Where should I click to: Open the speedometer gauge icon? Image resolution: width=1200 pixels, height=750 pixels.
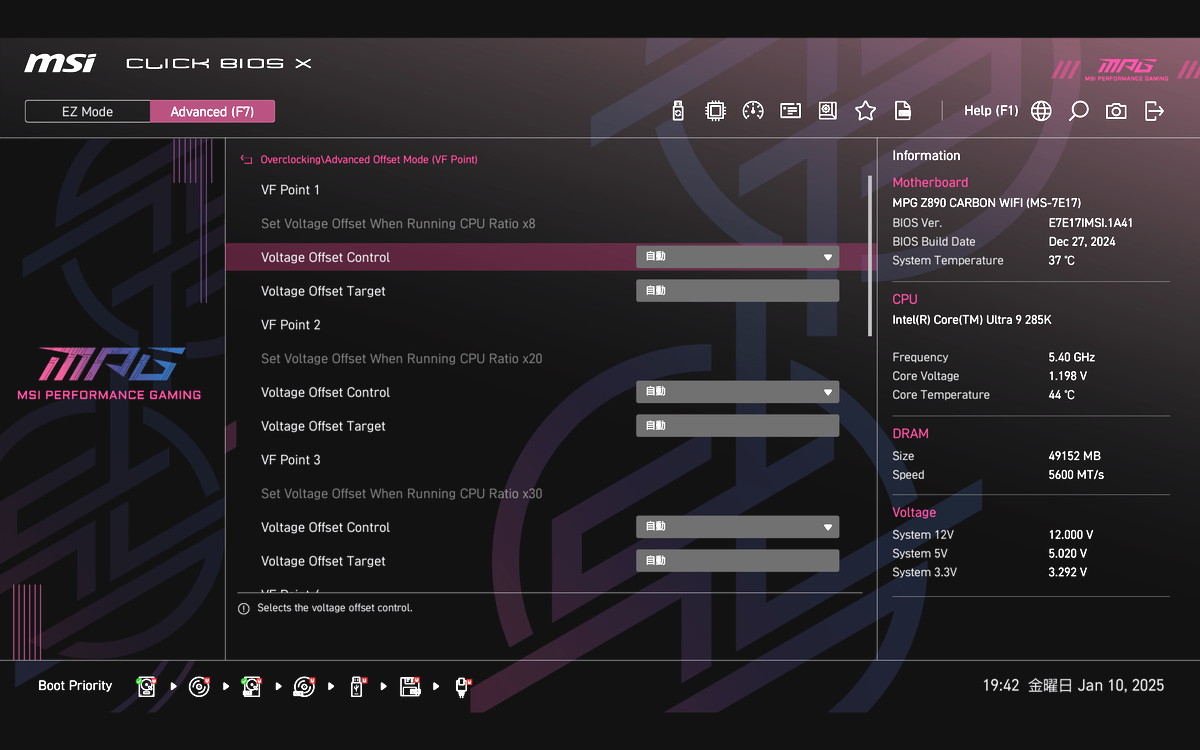coord(753,111)
